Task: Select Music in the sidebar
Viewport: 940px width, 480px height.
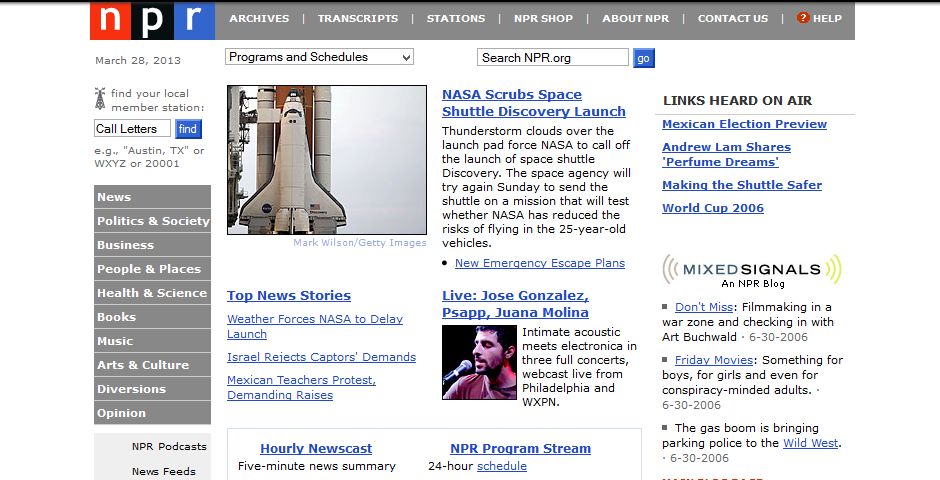Action: [x=152, y=340]
